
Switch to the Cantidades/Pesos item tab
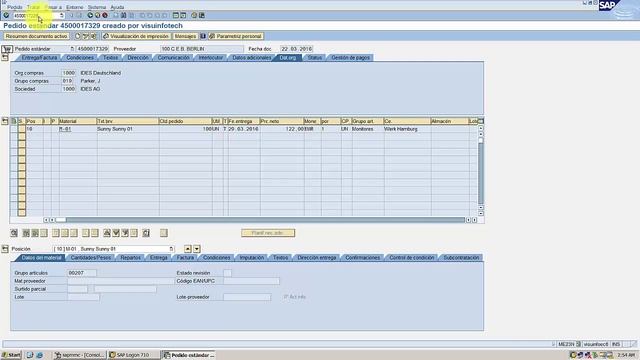[91, 258]
